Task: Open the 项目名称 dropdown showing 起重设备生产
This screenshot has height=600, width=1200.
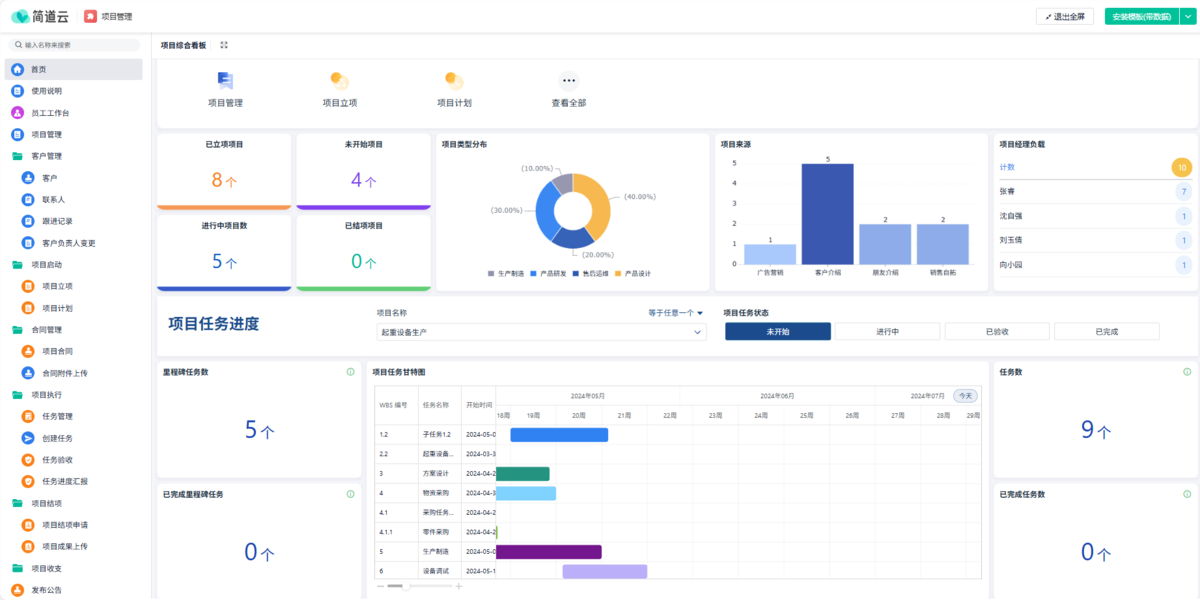Action: tap(540, 332)
